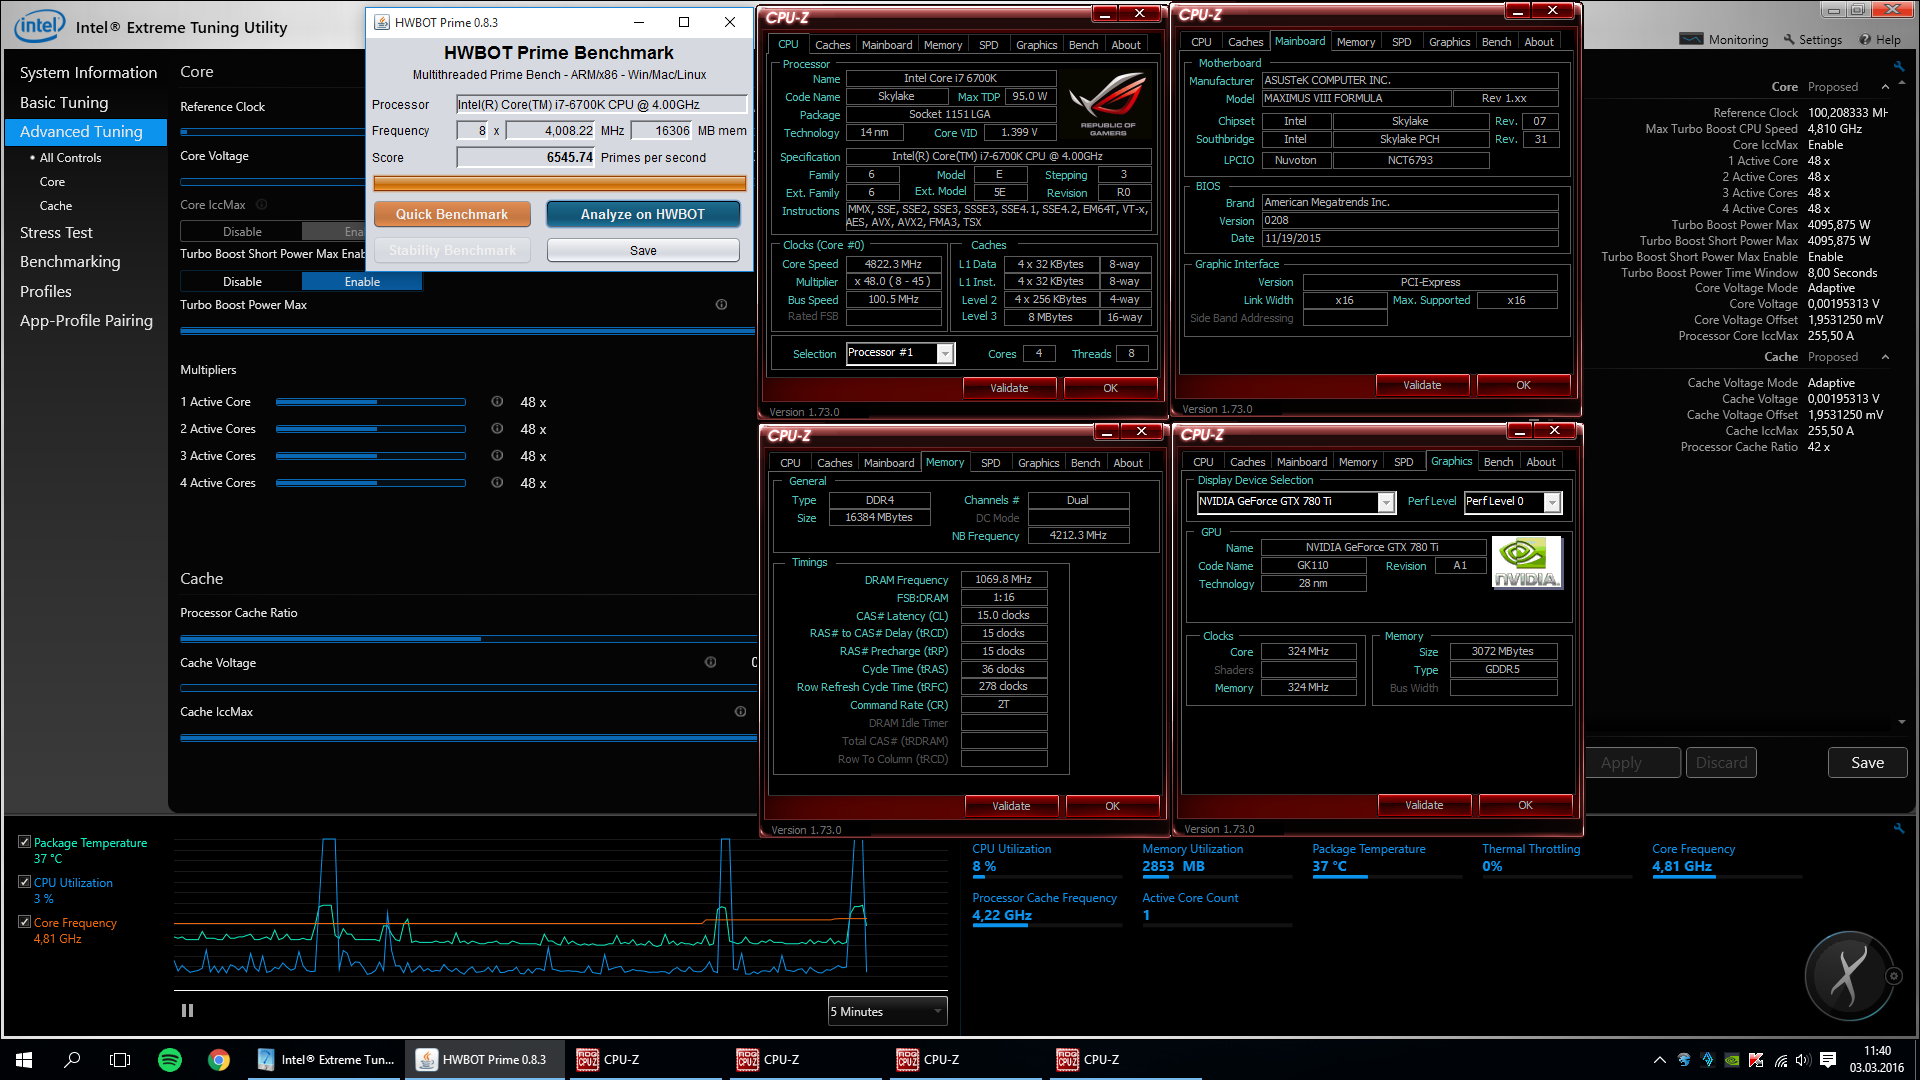
Task: Switch to Bench tab in Memory CPU-Z window
Action: point(1085,463)
